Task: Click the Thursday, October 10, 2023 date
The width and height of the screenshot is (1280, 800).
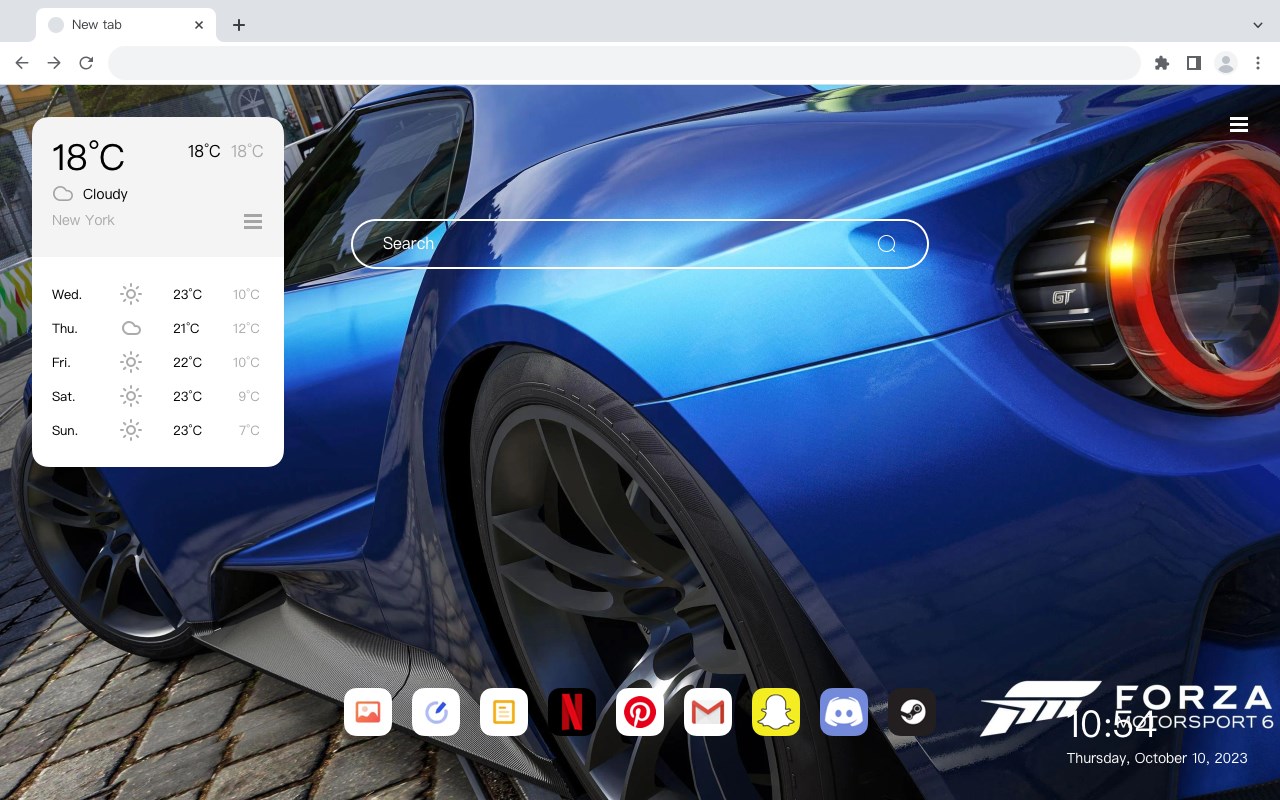Action: click(1157, 758)
